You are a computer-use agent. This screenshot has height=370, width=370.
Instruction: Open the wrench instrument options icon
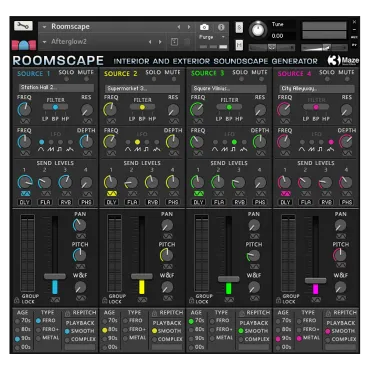(x=23, y=26)
